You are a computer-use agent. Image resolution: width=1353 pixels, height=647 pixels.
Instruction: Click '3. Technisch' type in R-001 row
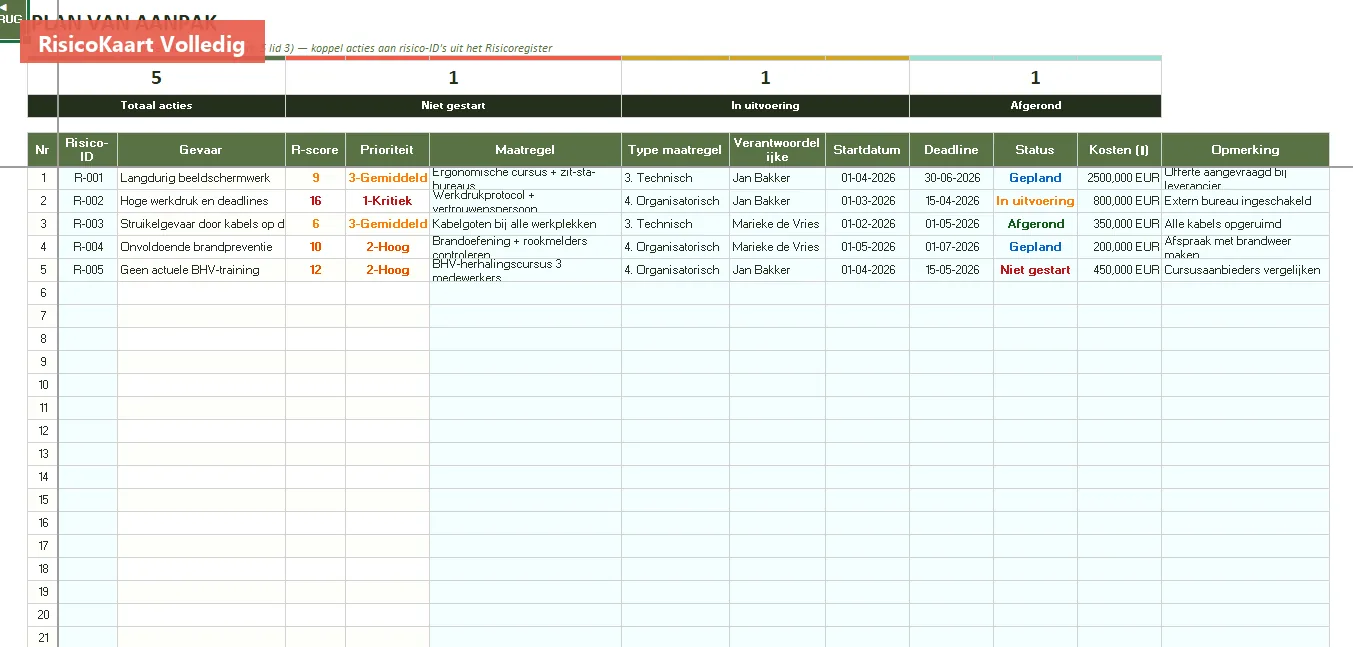(675, 178)
